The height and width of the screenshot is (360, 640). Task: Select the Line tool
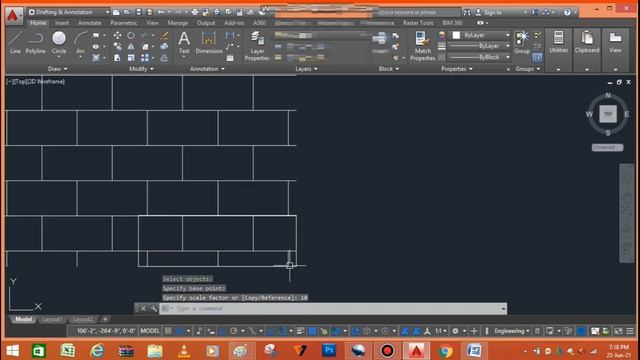pyautogui.click(x=15, y=42)
